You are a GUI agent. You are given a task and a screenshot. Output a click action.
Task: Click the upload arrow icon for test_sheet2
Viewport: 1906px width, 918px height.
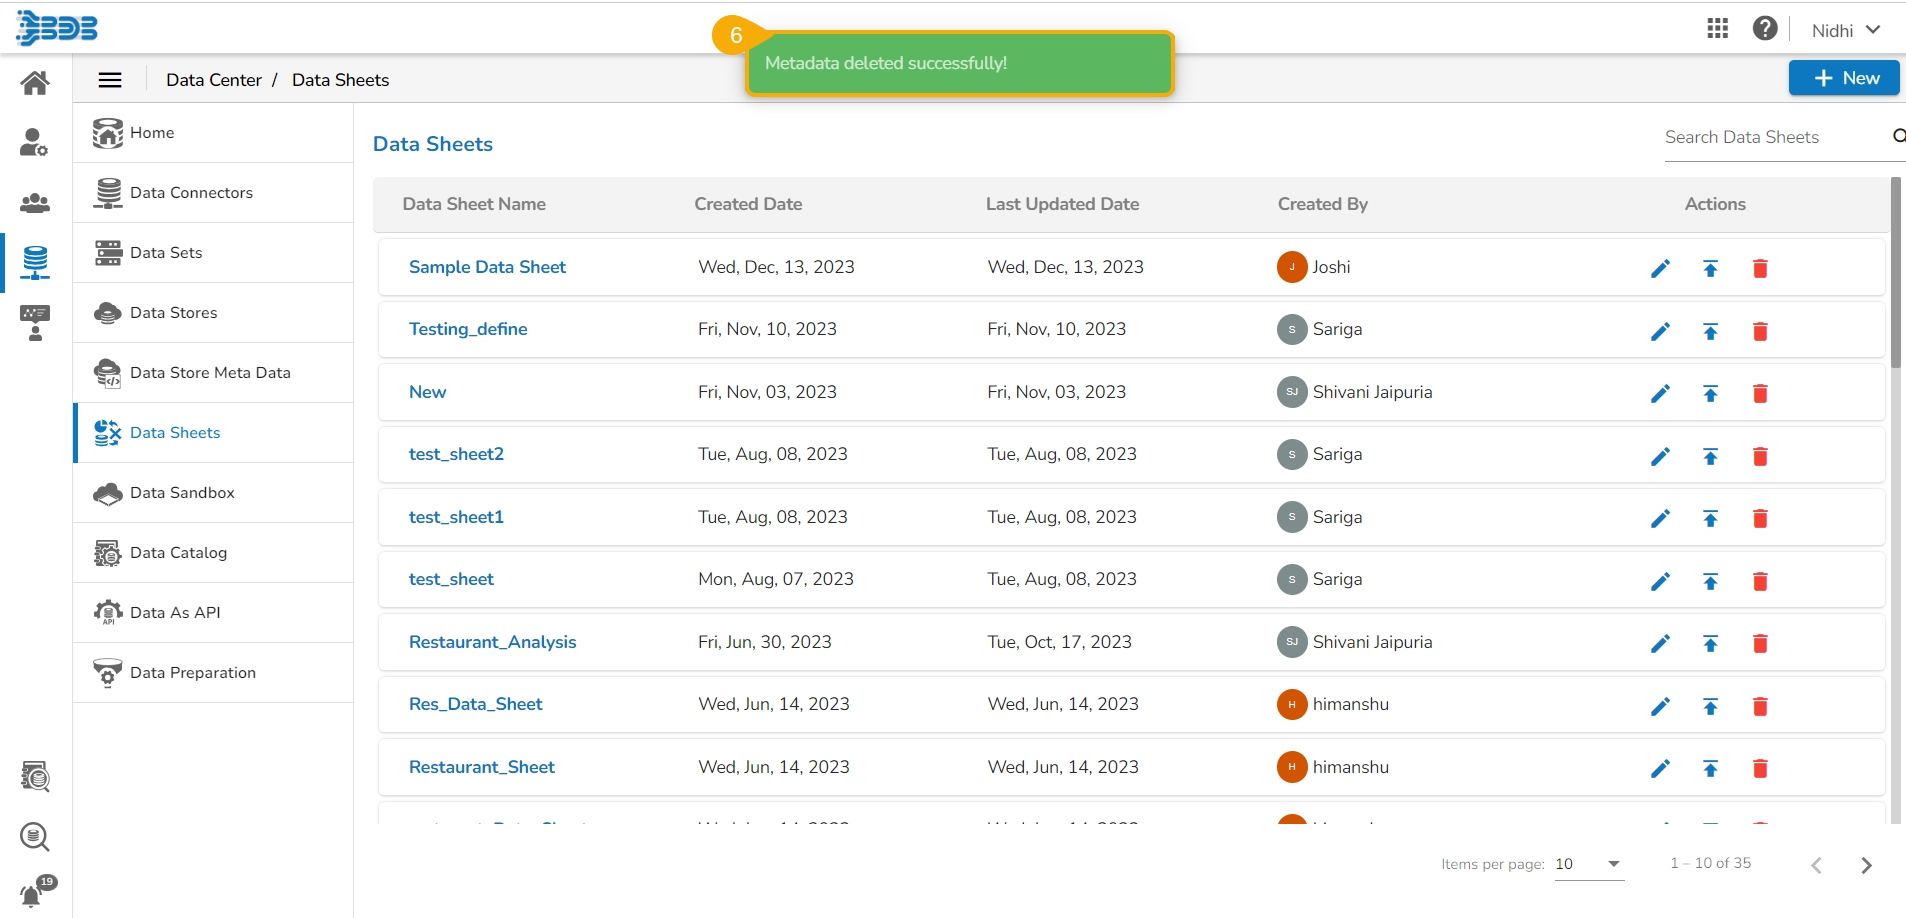point(1710,456)
